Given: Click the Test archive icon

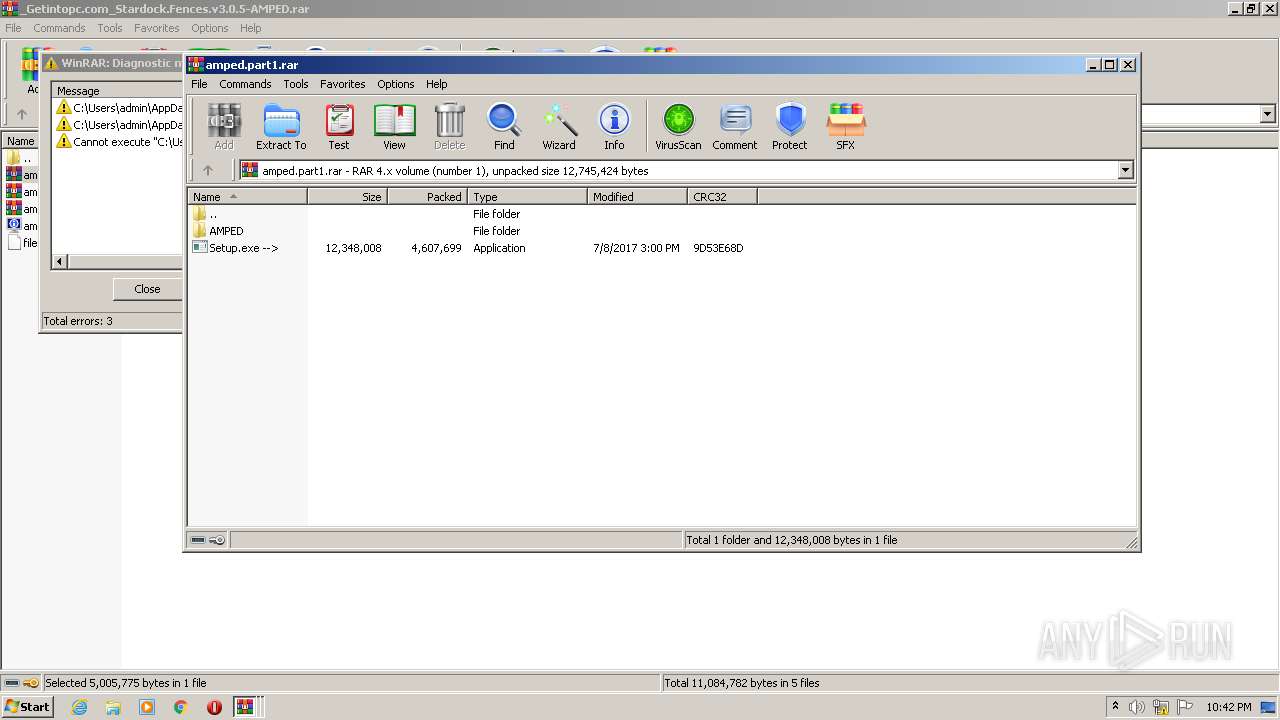Looking at the screenshot, I should 339,127.
